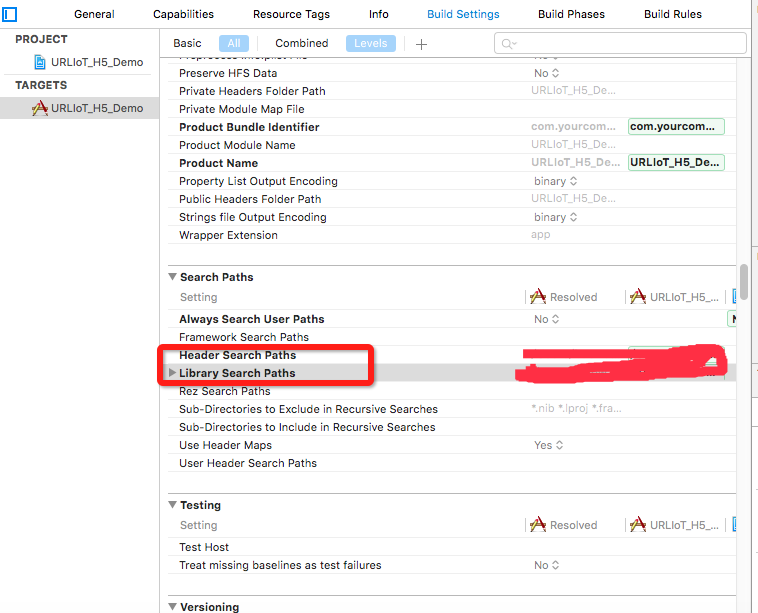Click the vertical scrollbar thumb
This screenshot has width=758, height=613.
[744, 282]
